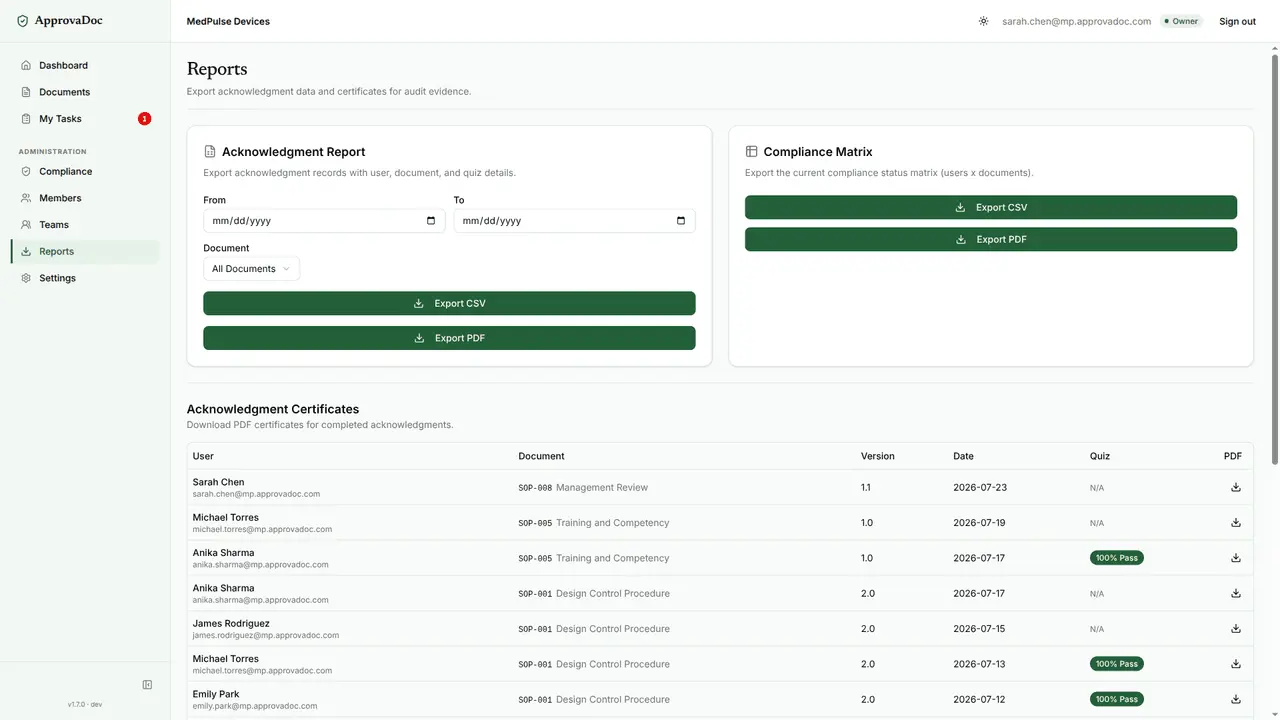Export Acknowledgment Report as CSV
Screen dimensions: 1280x720
tap(449, 304)
